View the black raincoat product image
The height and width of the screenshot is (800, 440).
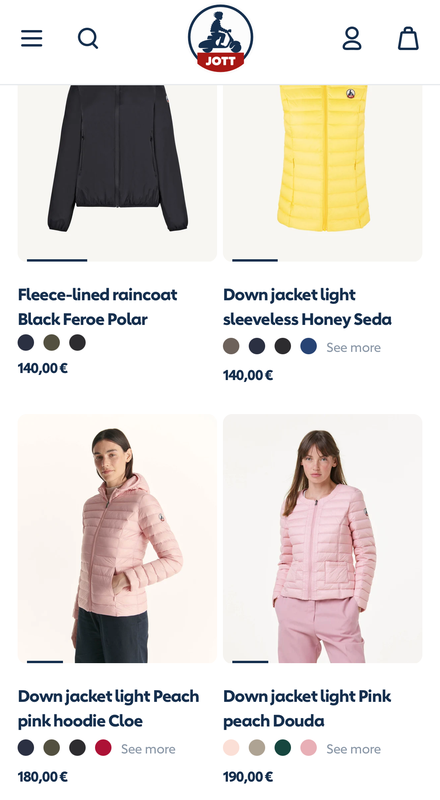pyautogui.click(x=117, y=173)
